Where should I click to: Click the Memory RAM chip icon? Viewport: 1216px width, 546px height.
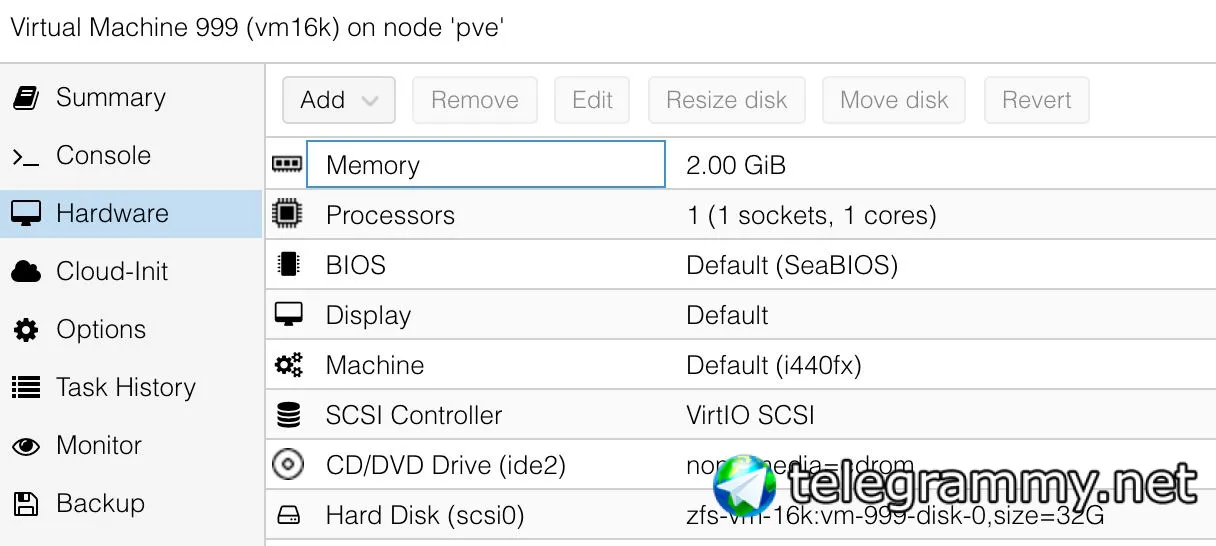click(x=287, y=164)
